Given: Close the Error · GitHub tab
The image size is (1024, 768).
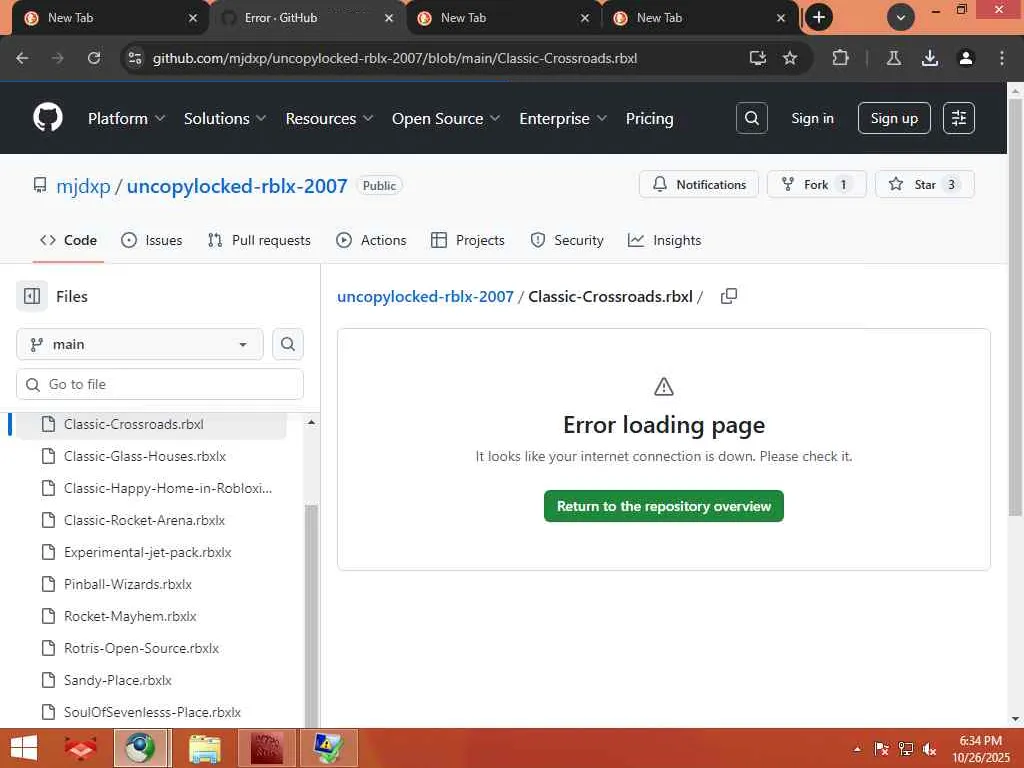Looking at the screenshot, I should [389, 18].
